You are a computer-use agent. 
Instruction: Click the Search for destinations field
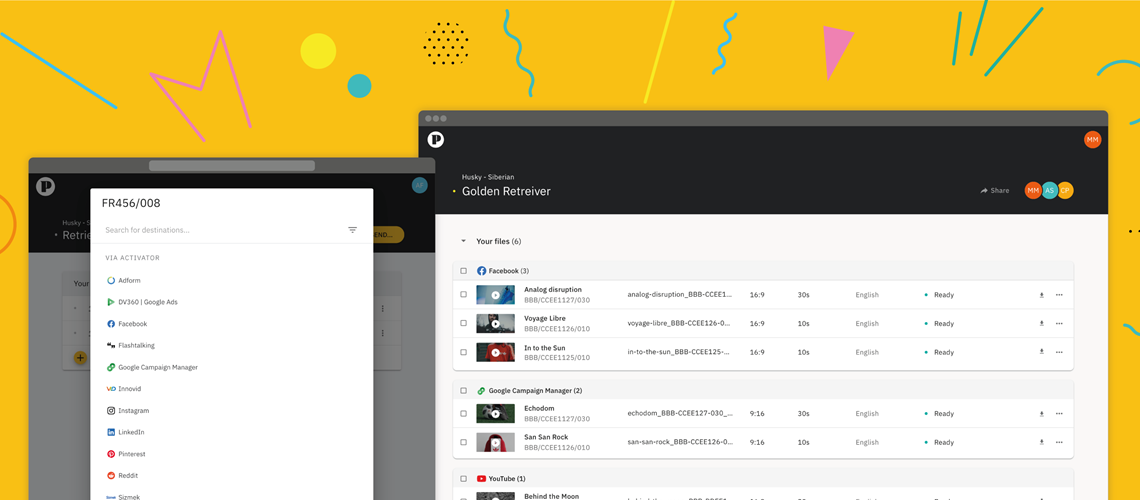(220, 230)
